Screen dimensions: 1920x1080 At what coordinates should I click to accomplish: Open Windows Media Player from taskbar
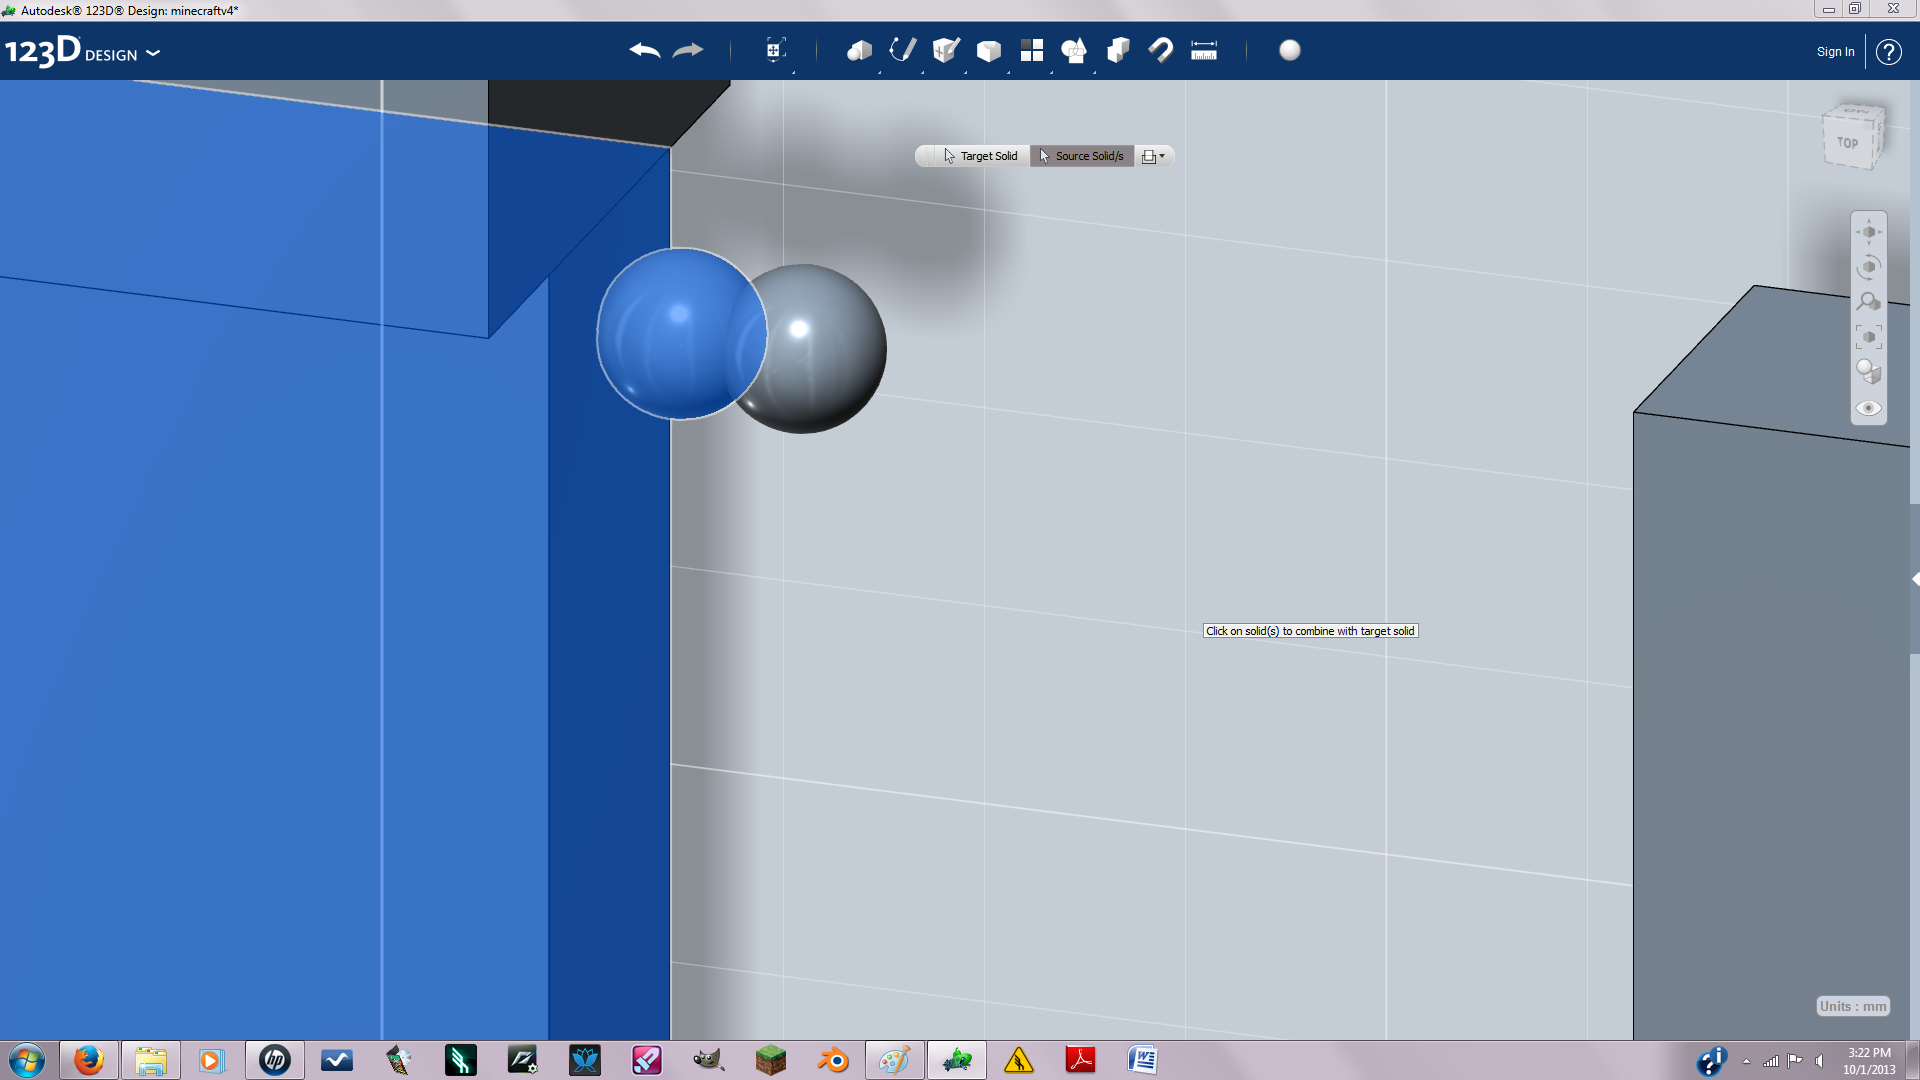(x=211, y=1060)
